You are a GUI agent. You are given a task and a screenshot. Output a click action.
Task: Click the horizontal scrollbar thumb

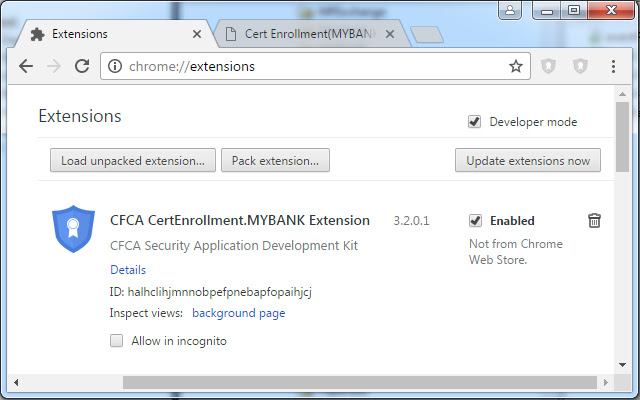pyautogui.click(x=360, y=382)
